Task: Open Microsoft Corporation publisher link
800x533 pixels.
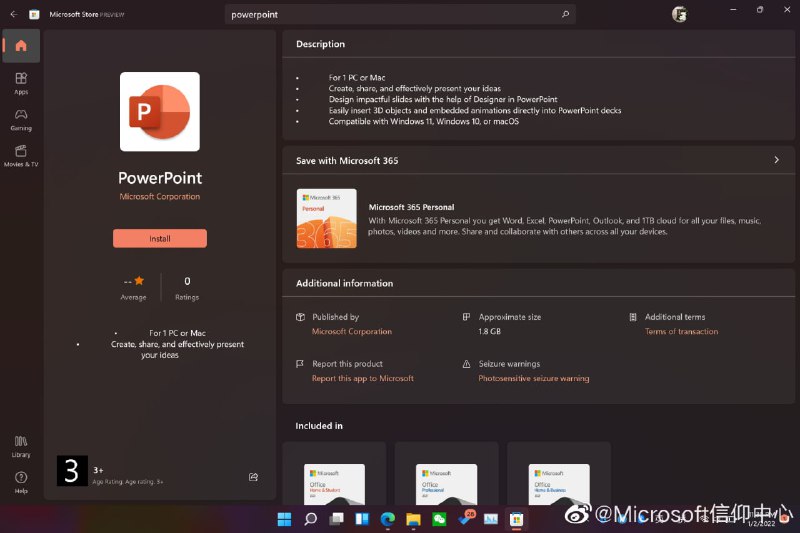Action: 352,331
